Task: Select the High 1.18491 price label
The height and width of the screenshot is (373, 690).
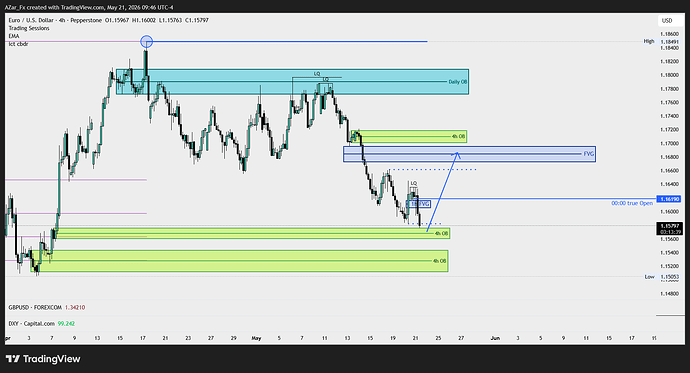Action: [662, 41]
